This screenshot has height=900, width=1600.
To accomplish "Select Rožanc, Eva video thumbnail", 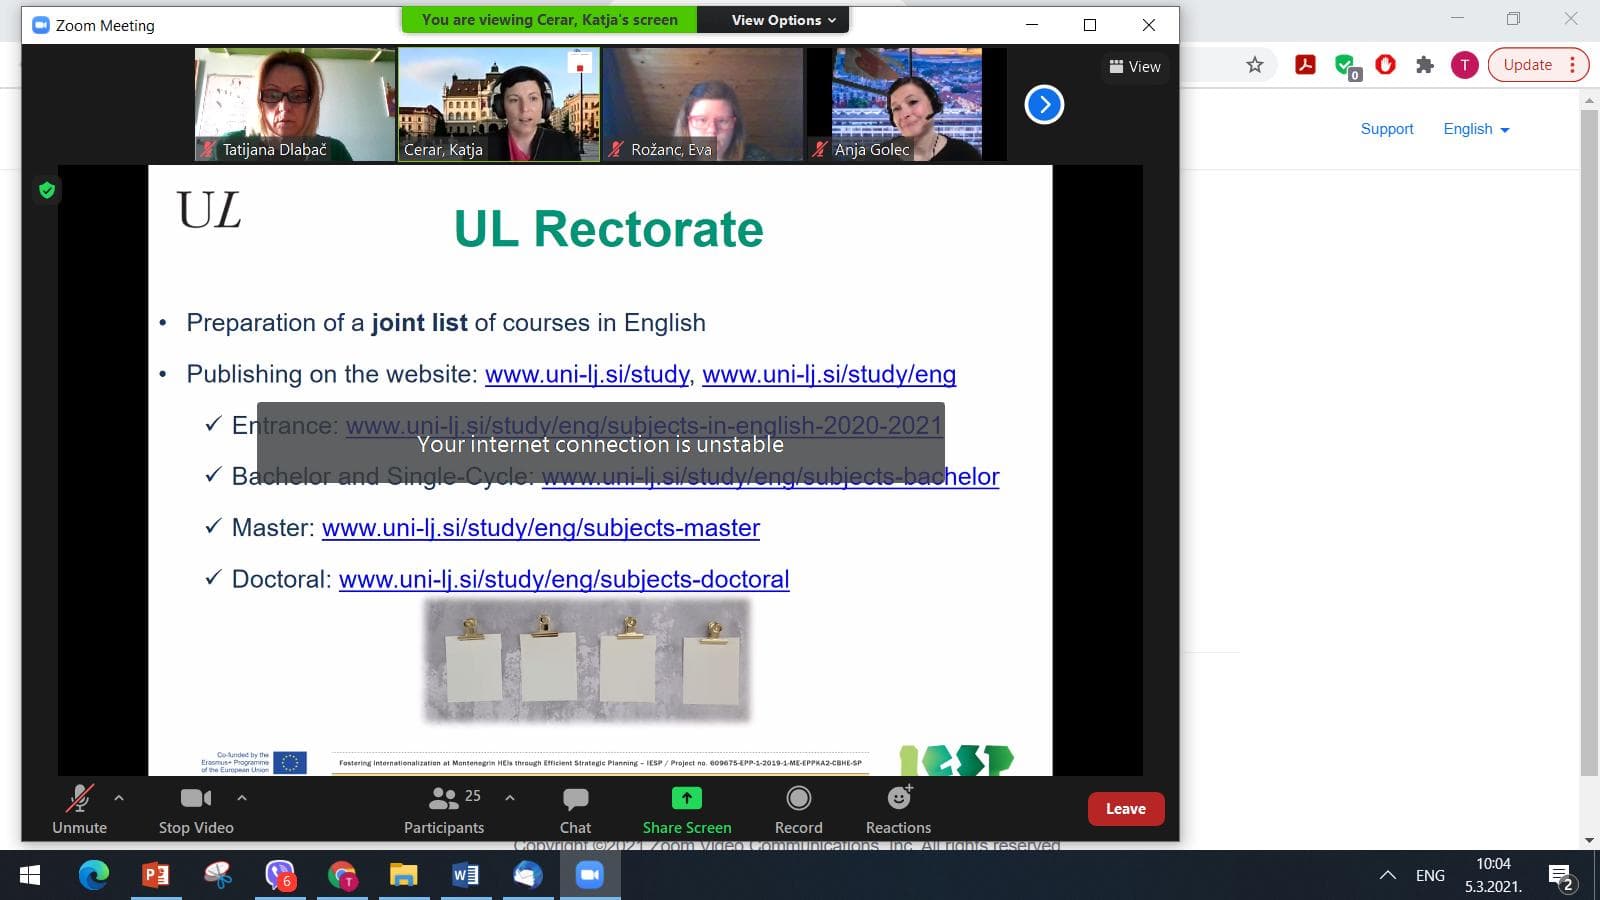I will click(x=703, y=104).
